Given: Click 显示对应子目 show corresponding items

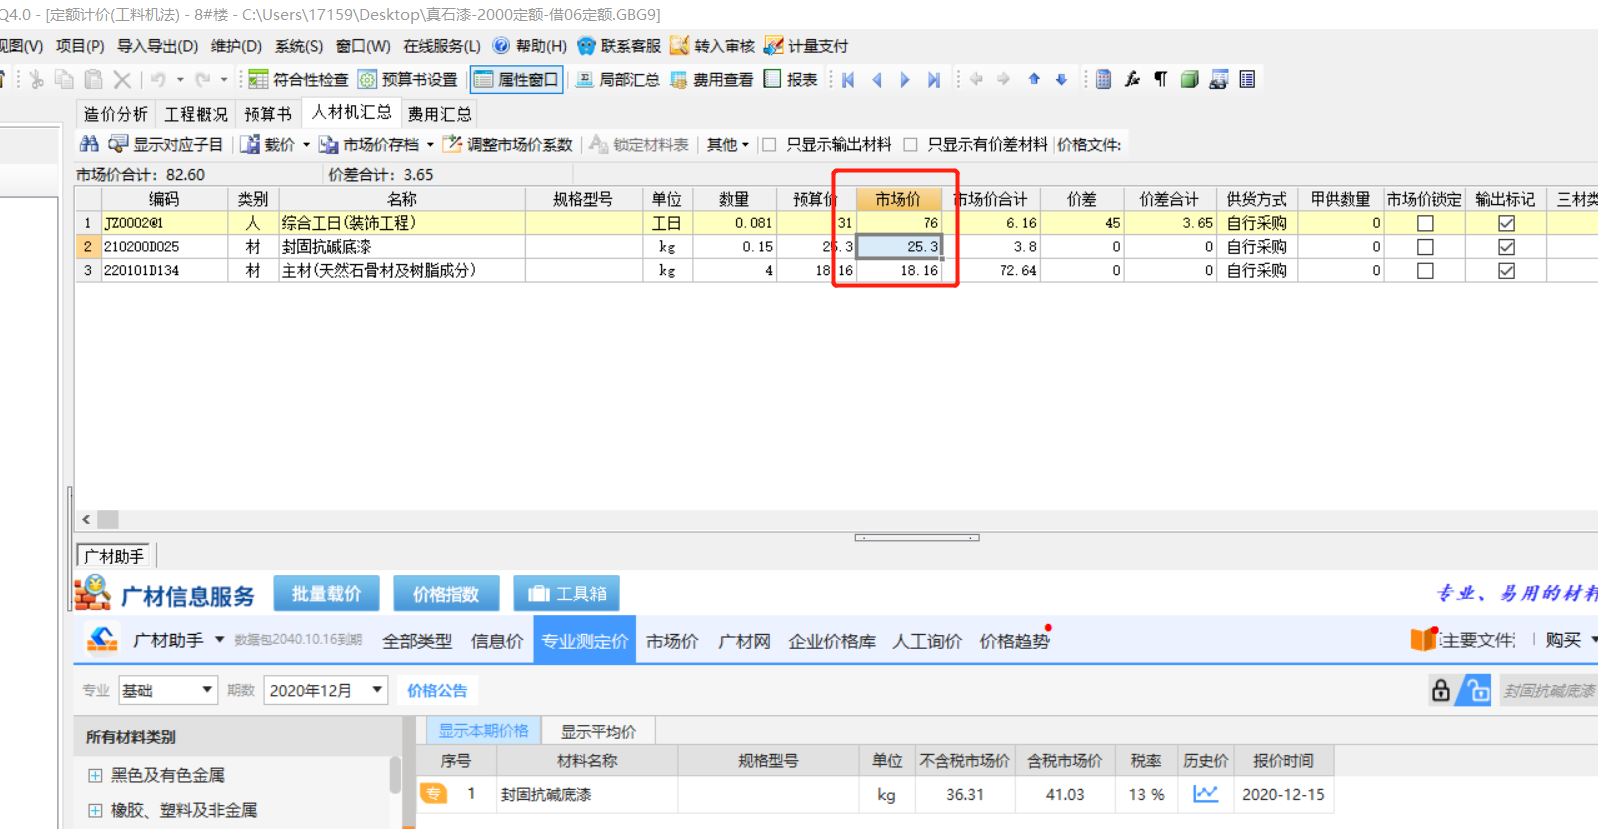Looking at the screenshot, I should point(166,144).
